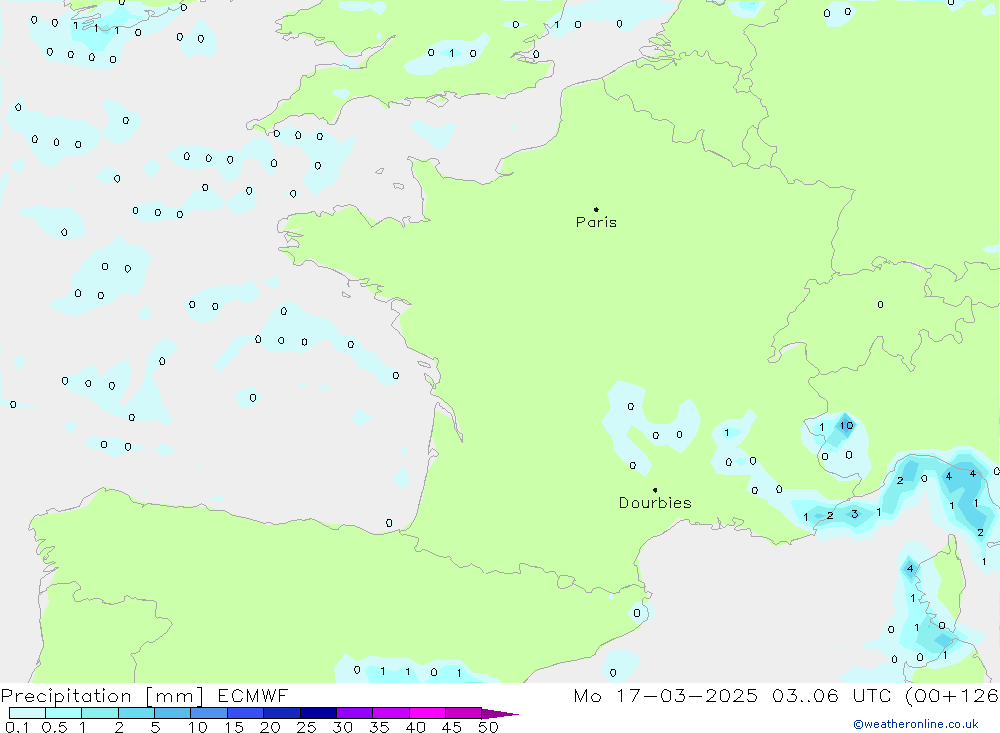Screen dimensions: 1000x733
Task: Click the Paris city label
Action: (596, 222)
